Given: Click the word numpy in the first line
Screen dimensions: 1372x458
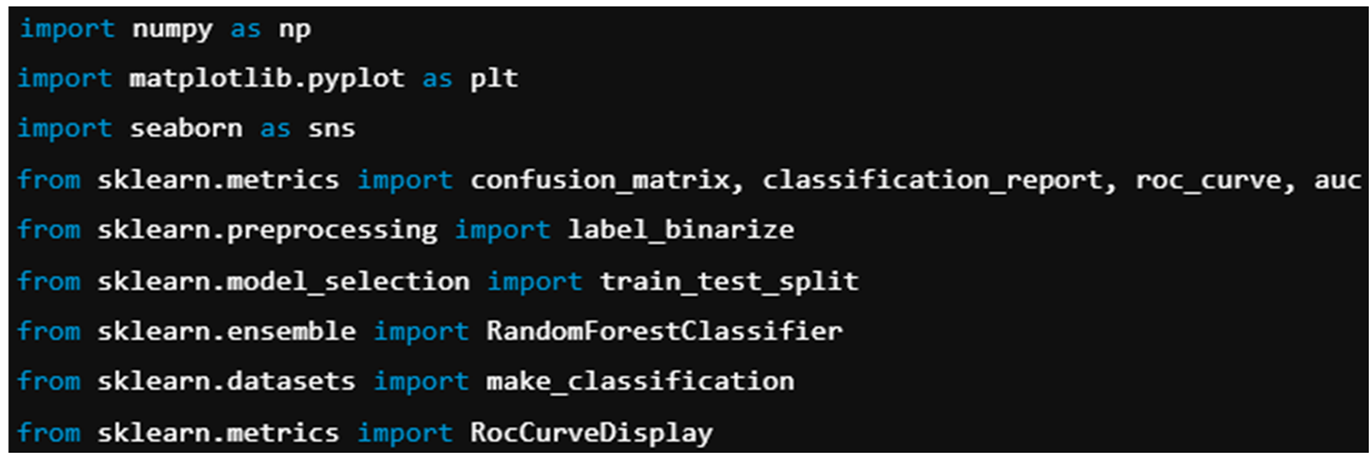Looking at the screenshot, I should 171,29.
